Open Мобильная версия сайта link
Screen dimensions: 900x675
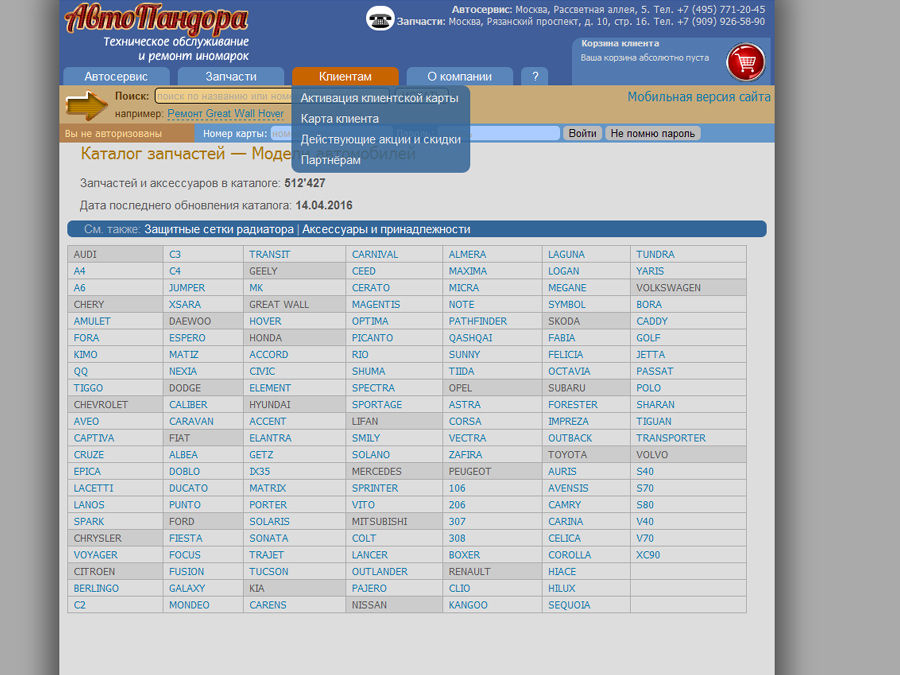[x=699, y=96]
